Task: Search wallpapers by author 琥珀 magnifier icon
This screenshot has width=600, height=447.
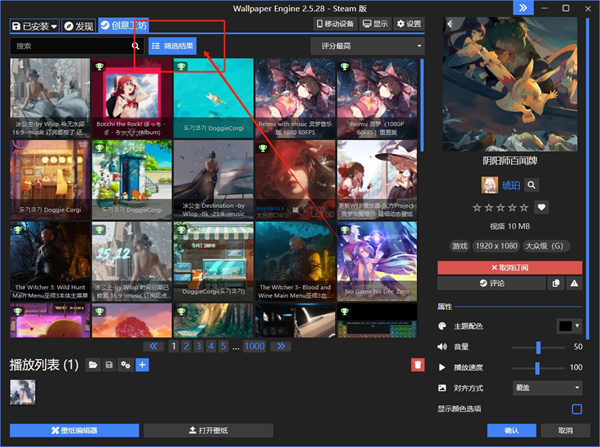Action: click(x=531, y=185)
